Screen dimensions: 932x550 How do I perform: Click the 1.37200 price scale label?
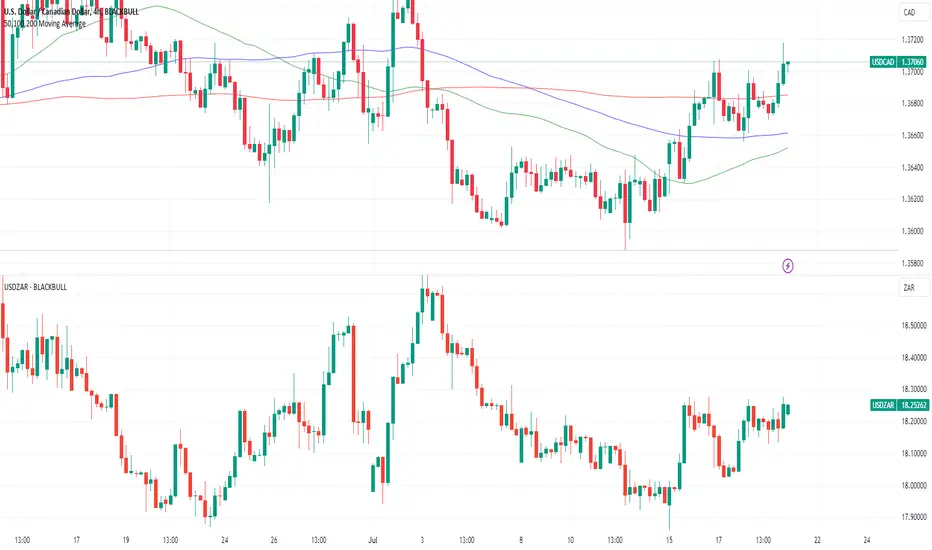click(912, 40)
